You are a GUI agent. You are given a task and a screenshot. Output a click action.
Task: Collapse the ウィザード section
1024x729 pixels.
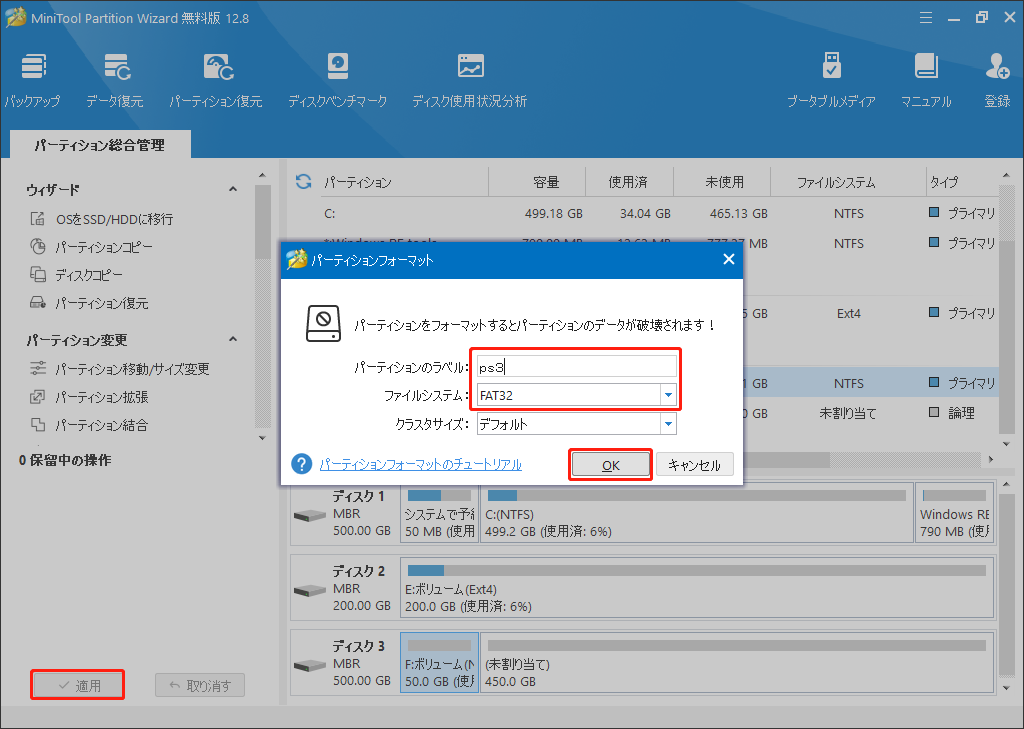tap(233, 189)
